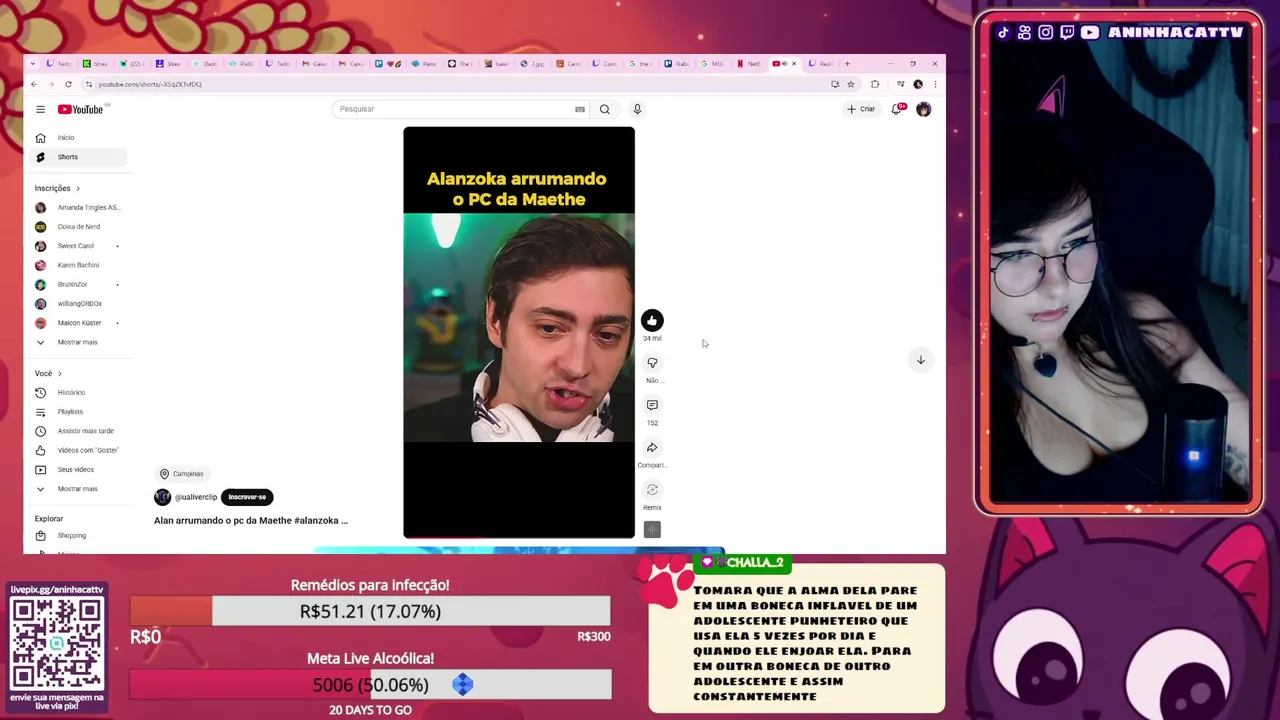The image size is (1280, 720).
Task: Click the Criar create button
Action: 861,109
